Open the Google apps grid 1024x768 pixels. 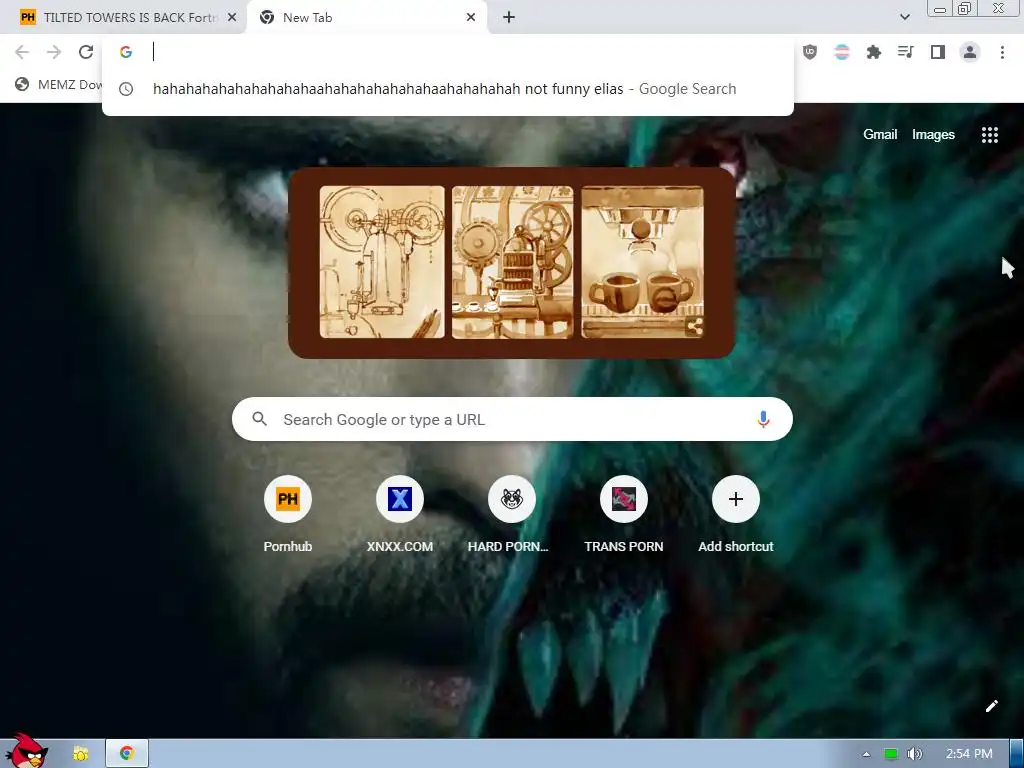(990, 135)
